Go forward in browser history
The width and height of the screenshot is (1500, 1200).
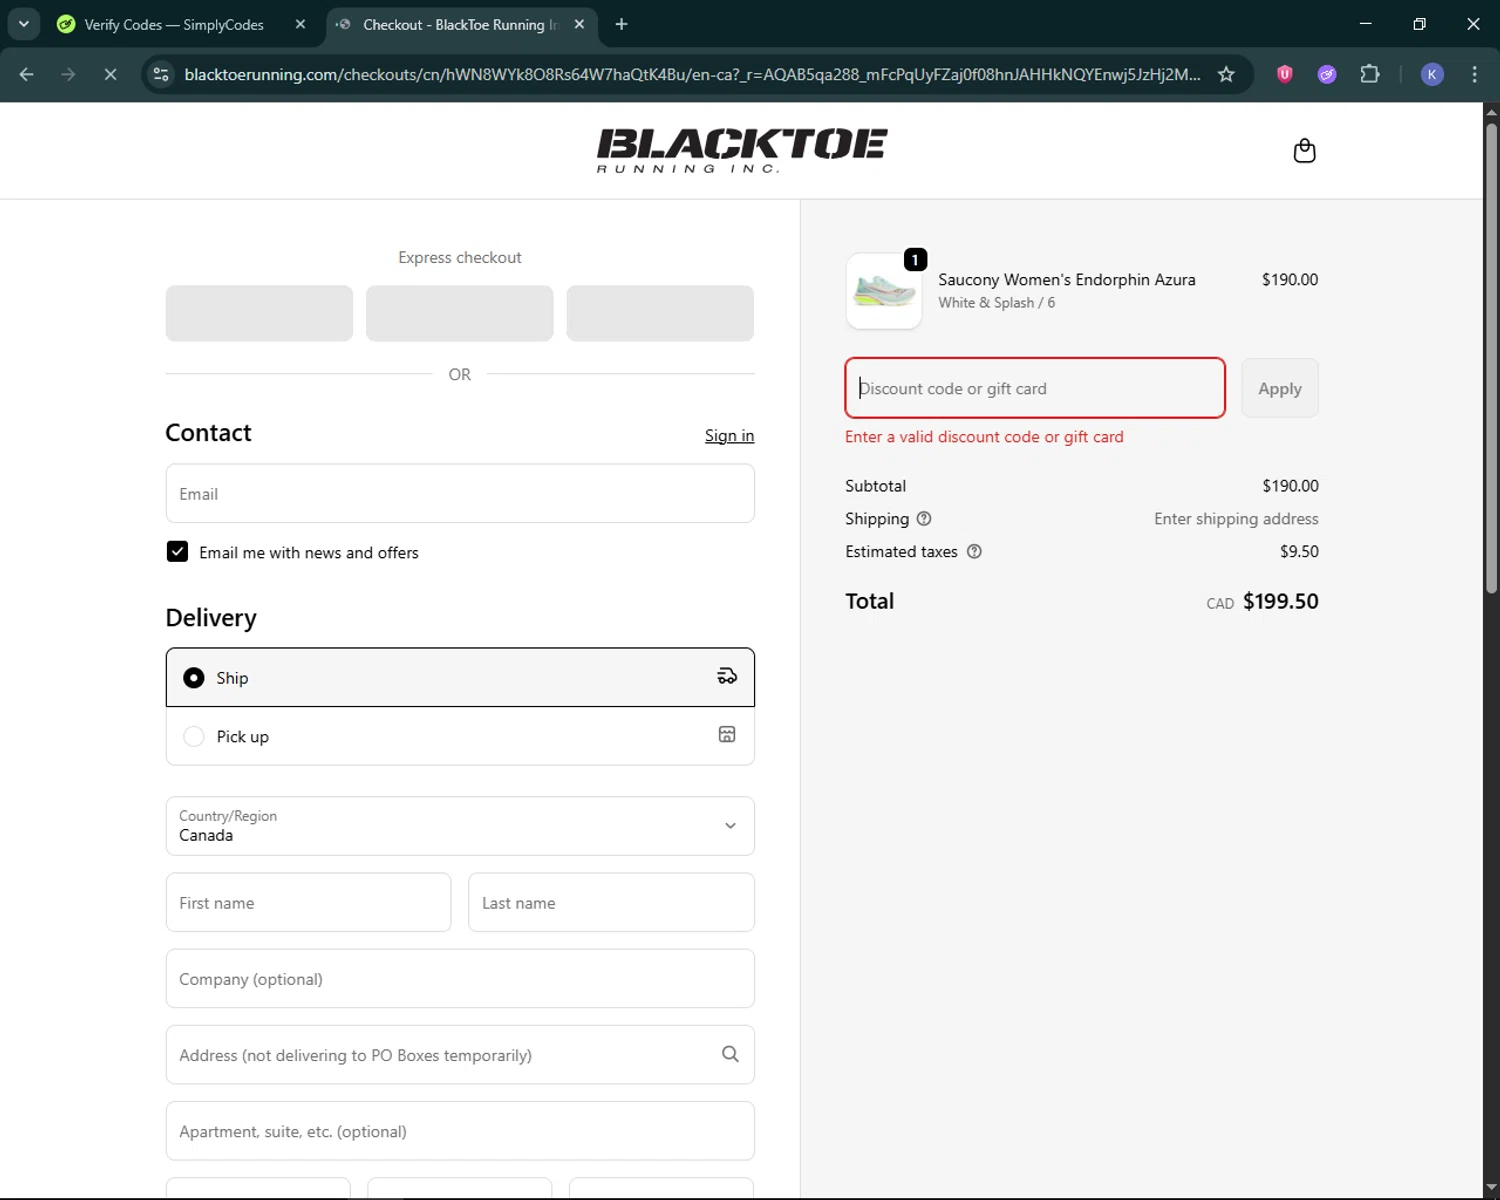[x=68, y=74]
